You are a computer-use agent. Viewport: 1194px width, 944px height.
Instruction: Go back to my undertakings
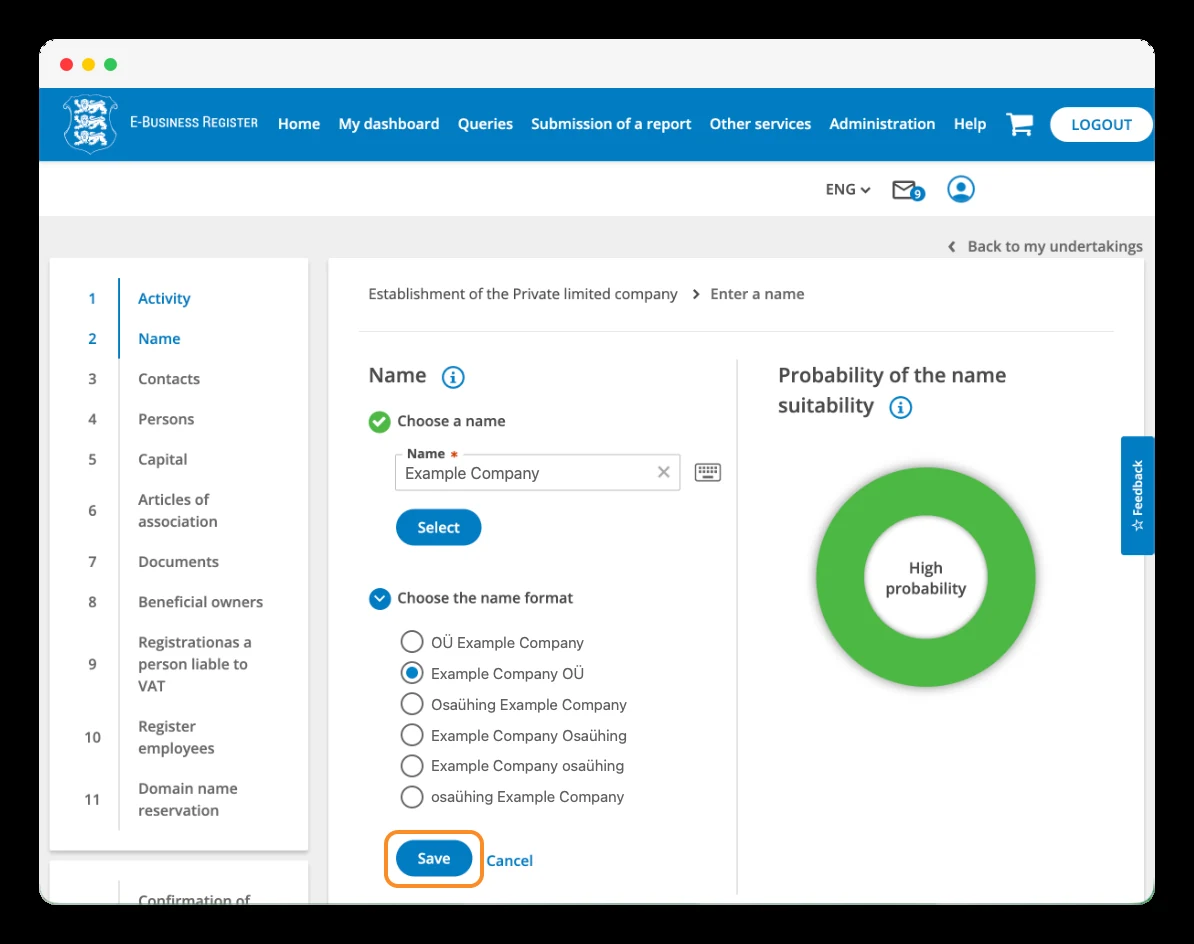coord(1045,247)
